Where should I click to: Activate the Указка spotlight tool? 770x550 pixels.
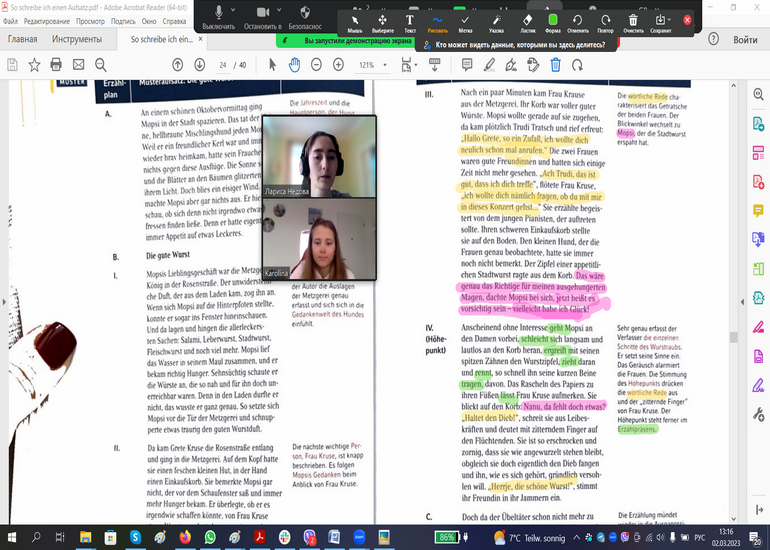pyautogui.click(x=496, y=20)
